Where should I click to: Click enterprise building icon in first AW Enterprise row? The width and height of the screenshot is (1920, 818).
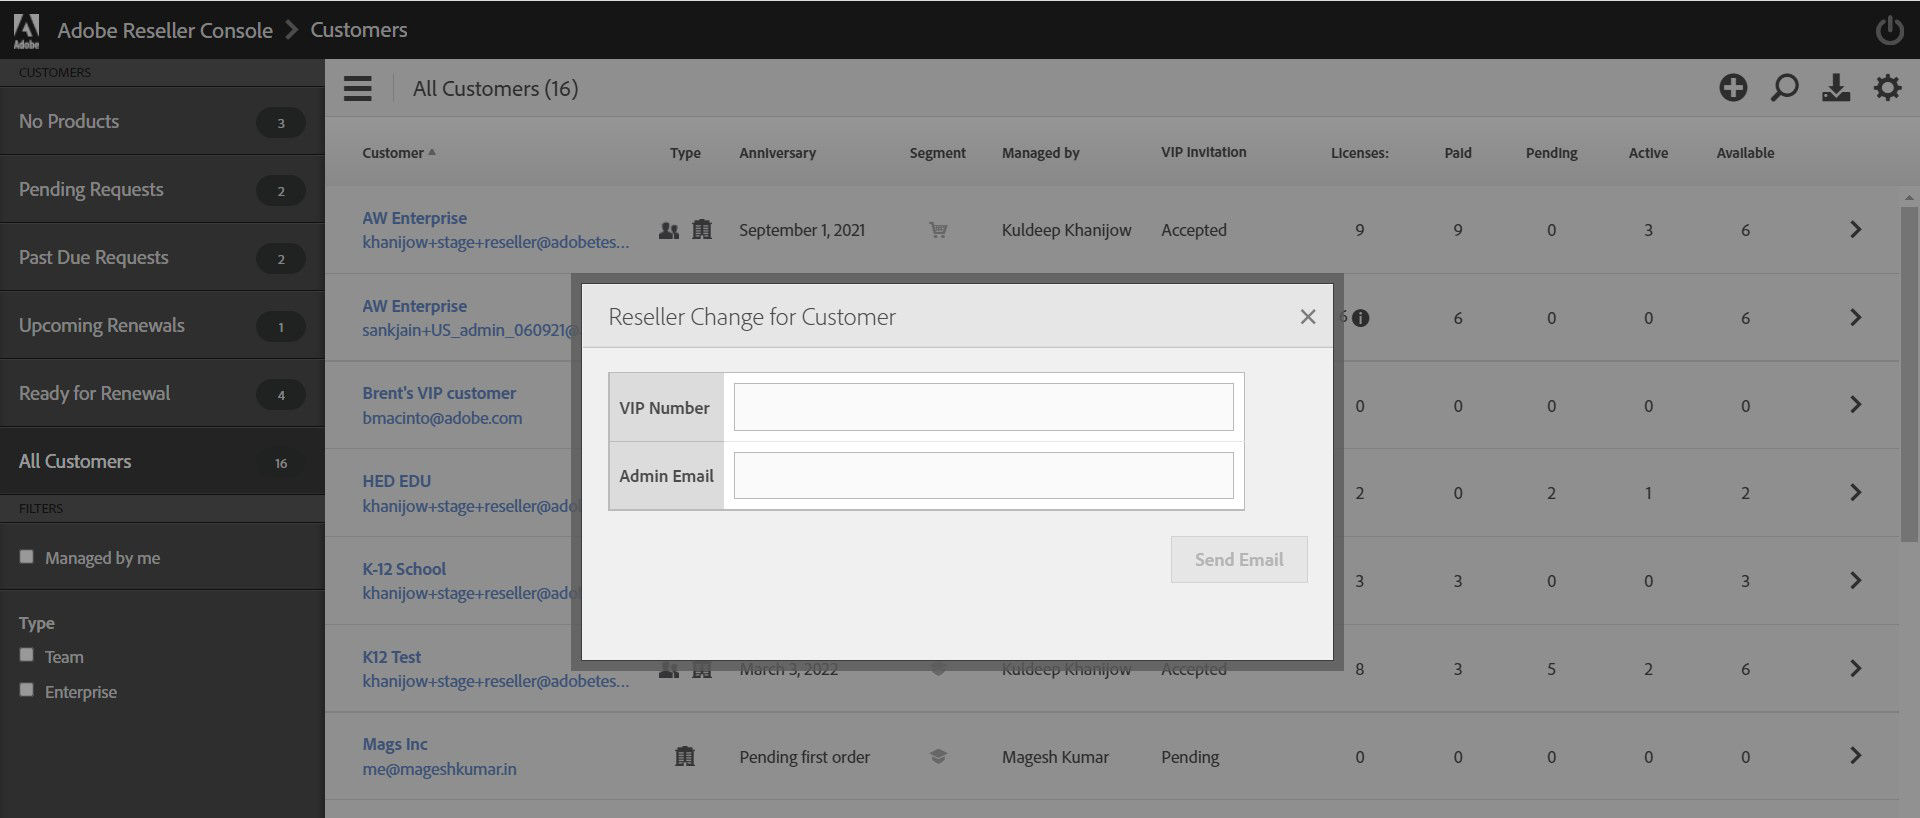pyautogui.click(x=702, y=230)
